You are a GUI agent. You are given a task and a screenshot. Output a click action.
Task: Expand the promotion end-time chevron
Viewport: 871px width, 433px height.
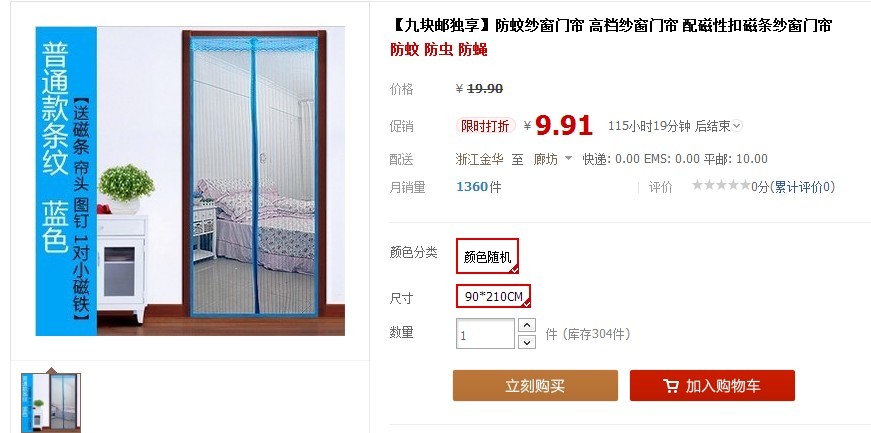(737, 126)
